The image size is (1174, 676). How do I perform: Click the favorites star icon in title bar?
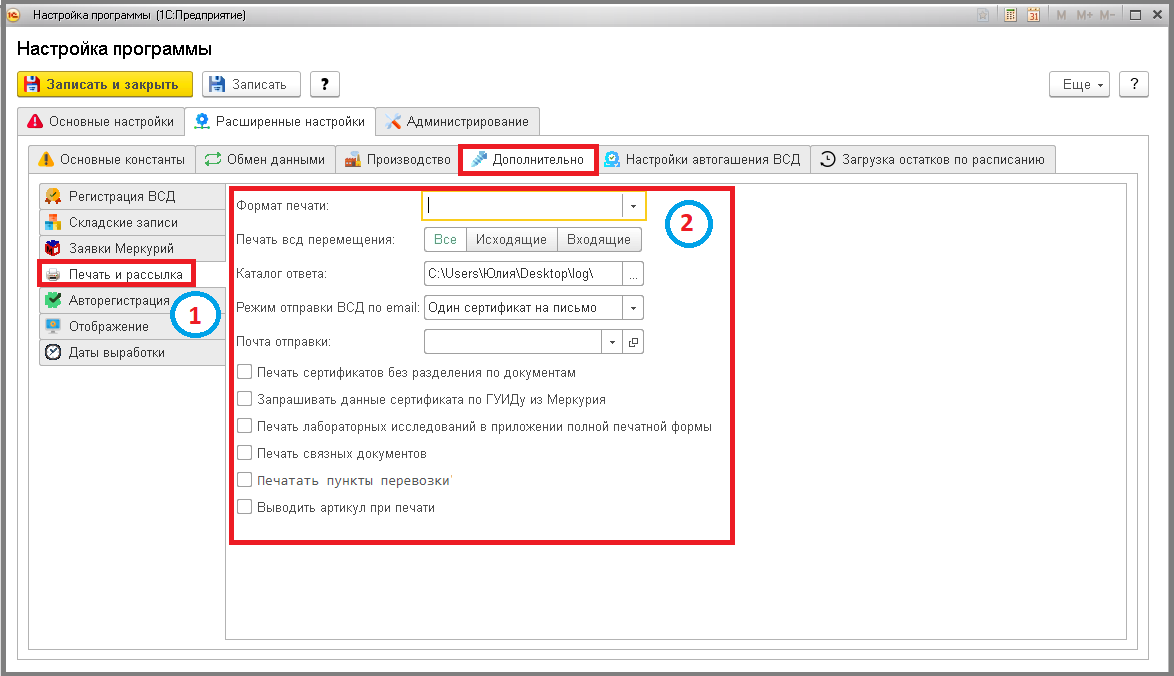(983, 15)
